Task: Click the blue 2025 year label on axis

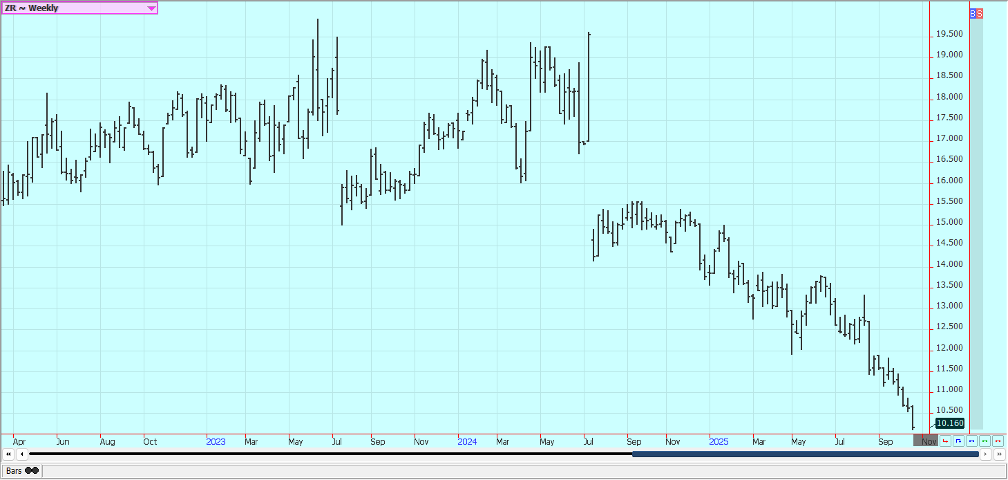Action: point(718,440)
